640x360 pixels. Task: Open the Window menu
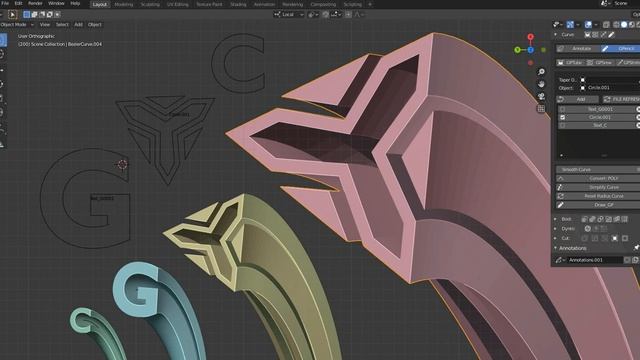(56, 3)
